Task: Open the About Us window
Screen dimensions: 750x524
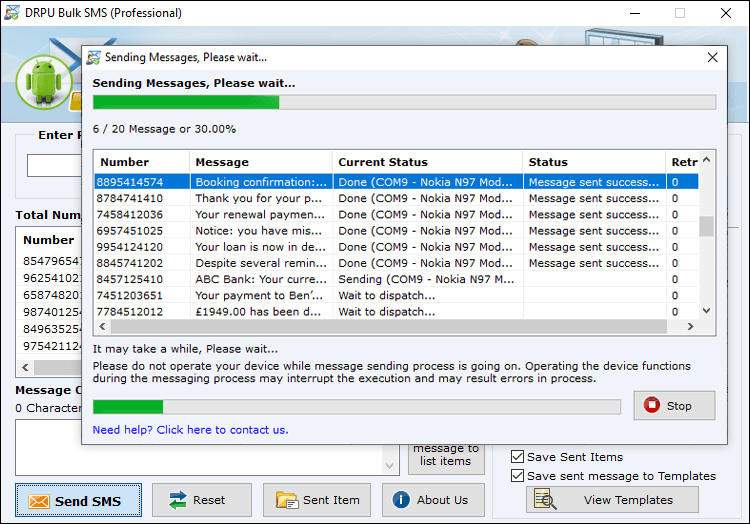Action: click(433, 500)
